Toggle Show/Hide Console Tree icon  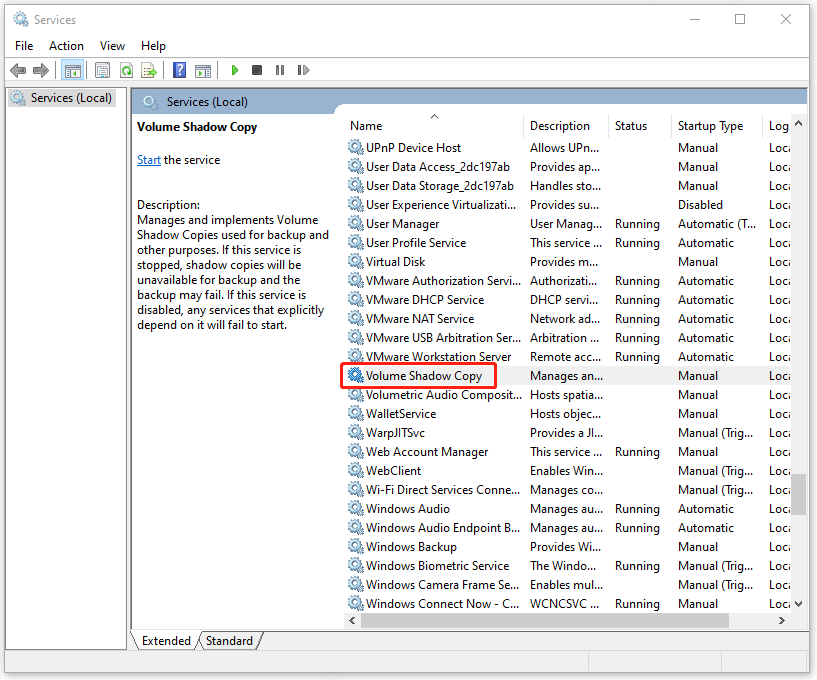click(x=72, y=70)
